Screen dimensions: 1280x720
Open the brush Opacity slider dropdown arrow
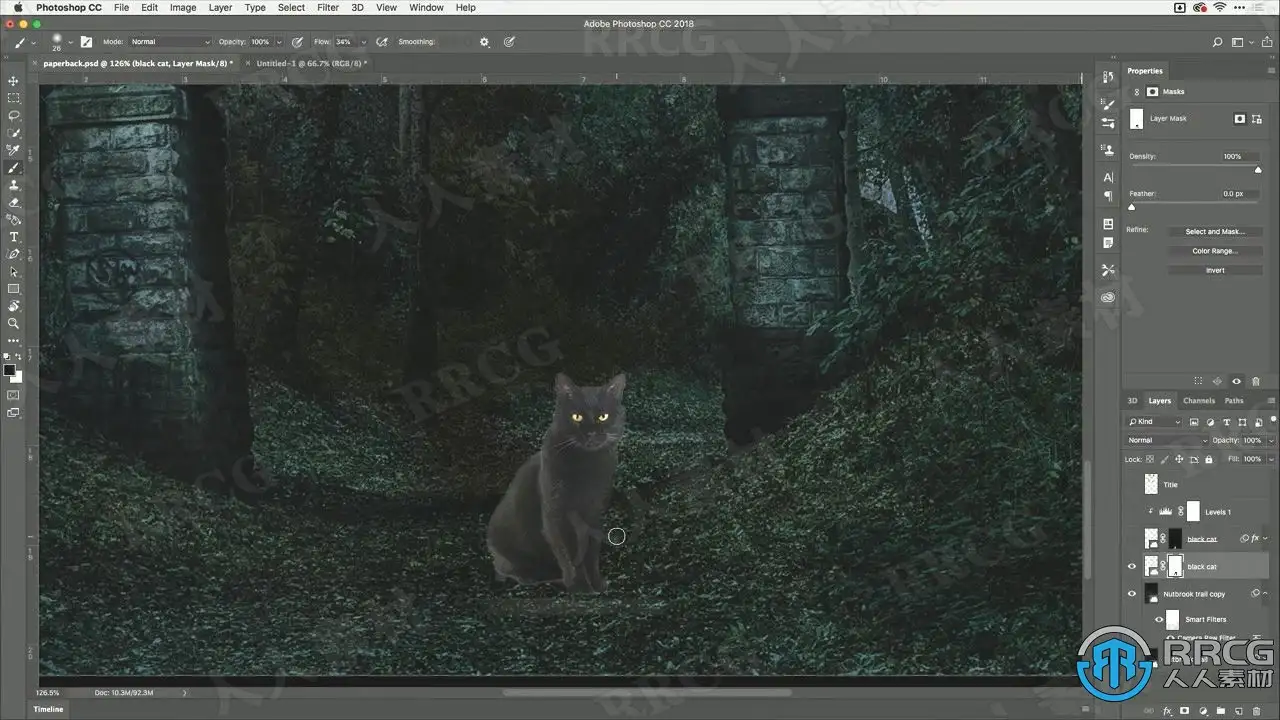point(278,42)
